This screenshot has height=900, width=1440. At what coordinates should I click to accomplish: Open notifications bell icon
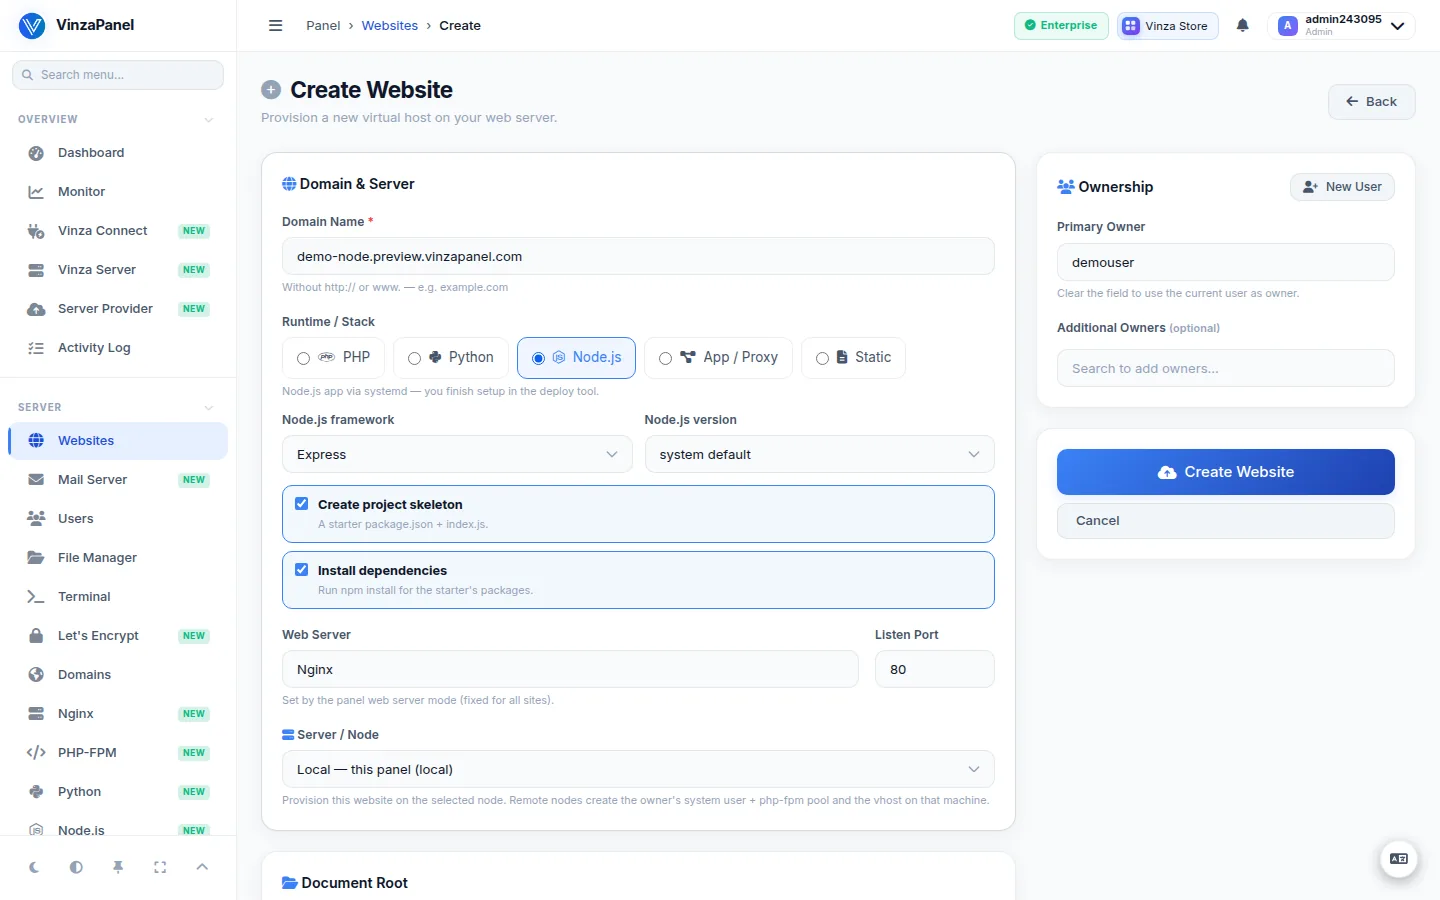click(x=1242, y=26)
